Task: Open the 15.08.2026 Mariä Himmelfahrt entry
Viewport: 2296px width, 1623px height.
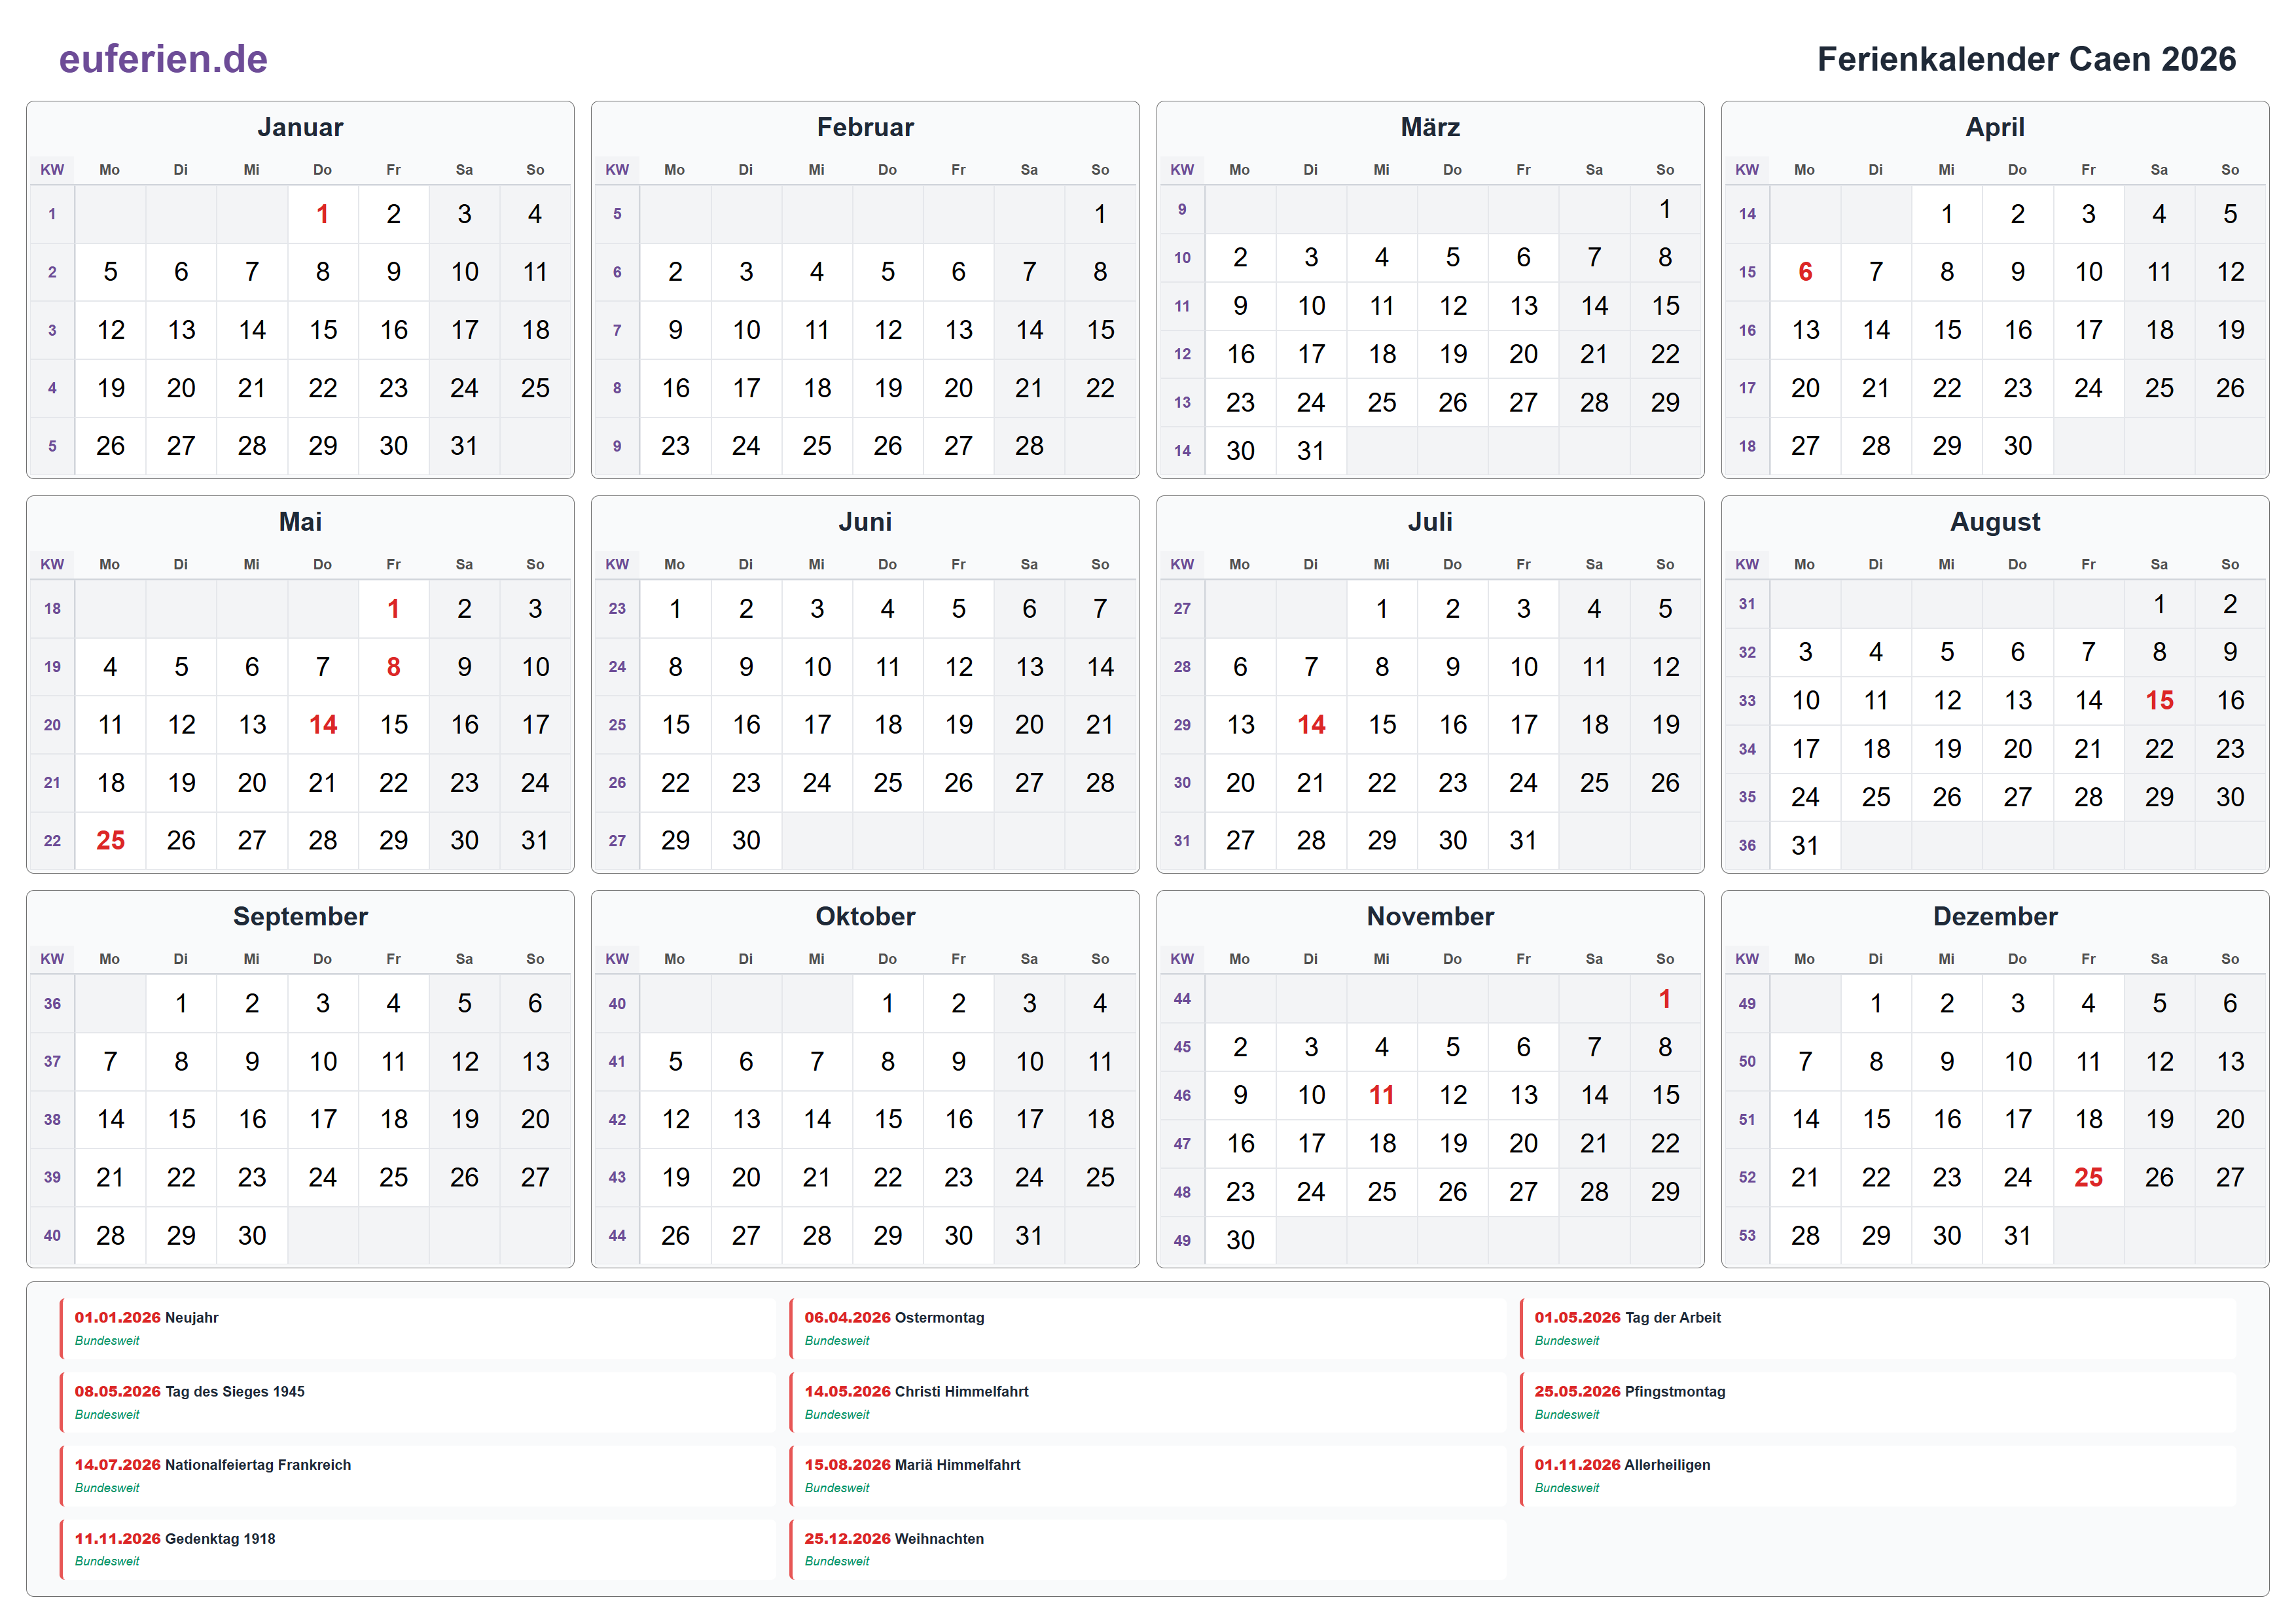Action: [x=1148, y=1476]
